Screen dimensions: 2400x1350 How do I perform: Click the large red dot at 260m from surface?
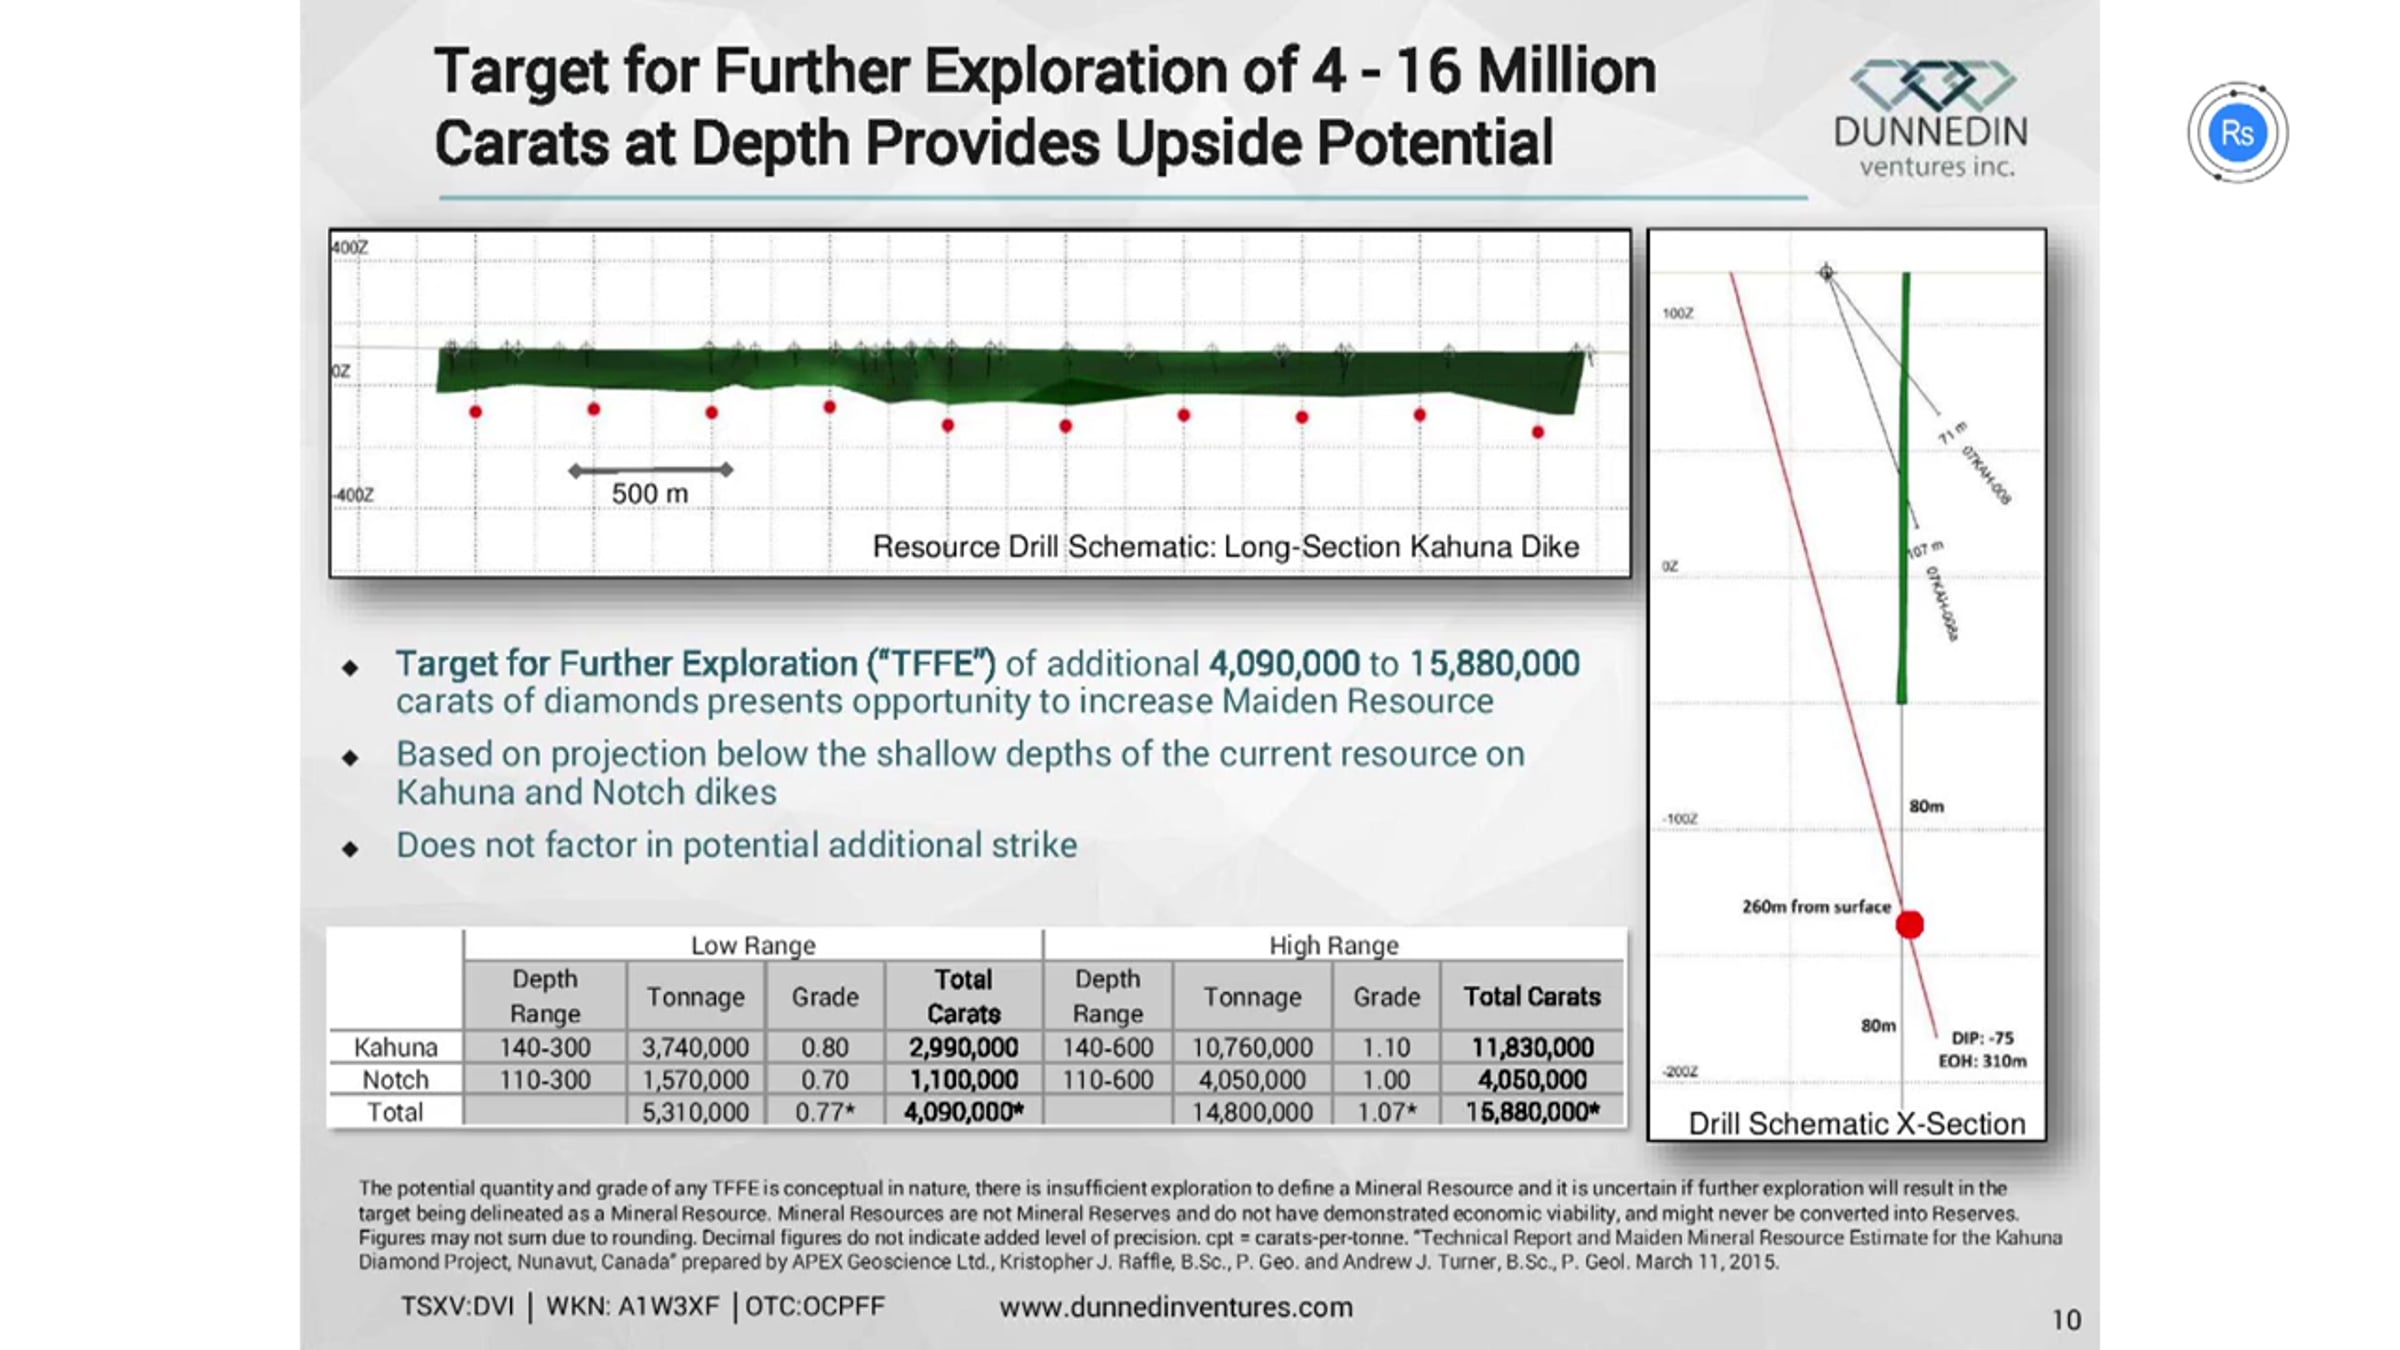pyautogui.click(x=1909, y=924)
